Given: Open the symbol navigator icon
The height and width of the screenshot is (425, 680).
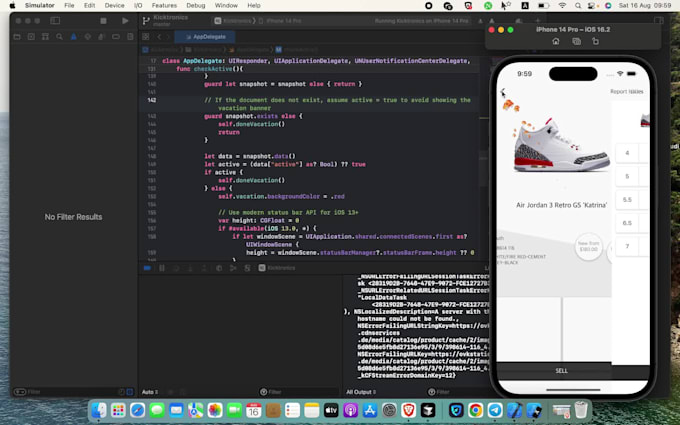Looking at the screenshot, I should tap(45, 37).
